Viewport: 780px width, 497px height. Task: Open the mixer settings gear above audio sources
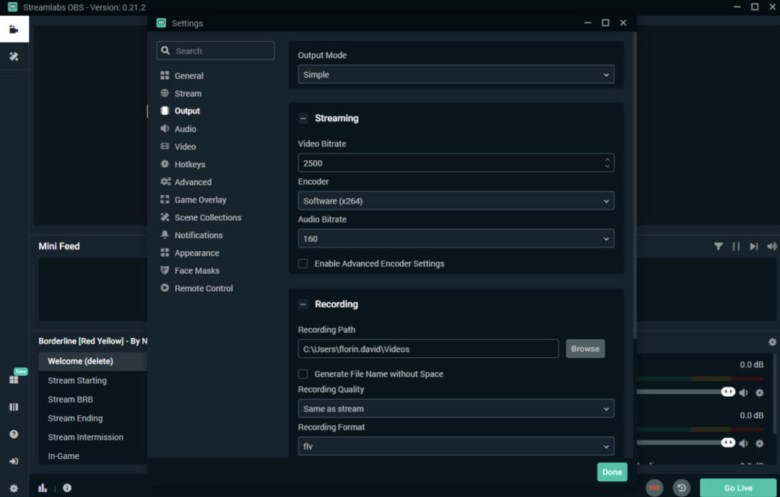[x=772, y=342]
